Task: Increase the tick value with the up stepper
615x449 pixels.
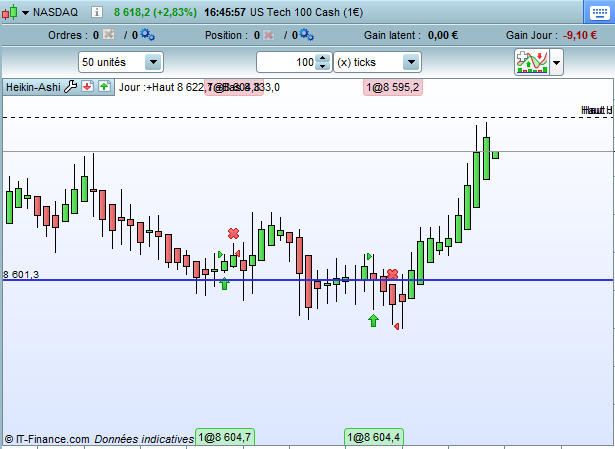Action: (x=323, y=58)
